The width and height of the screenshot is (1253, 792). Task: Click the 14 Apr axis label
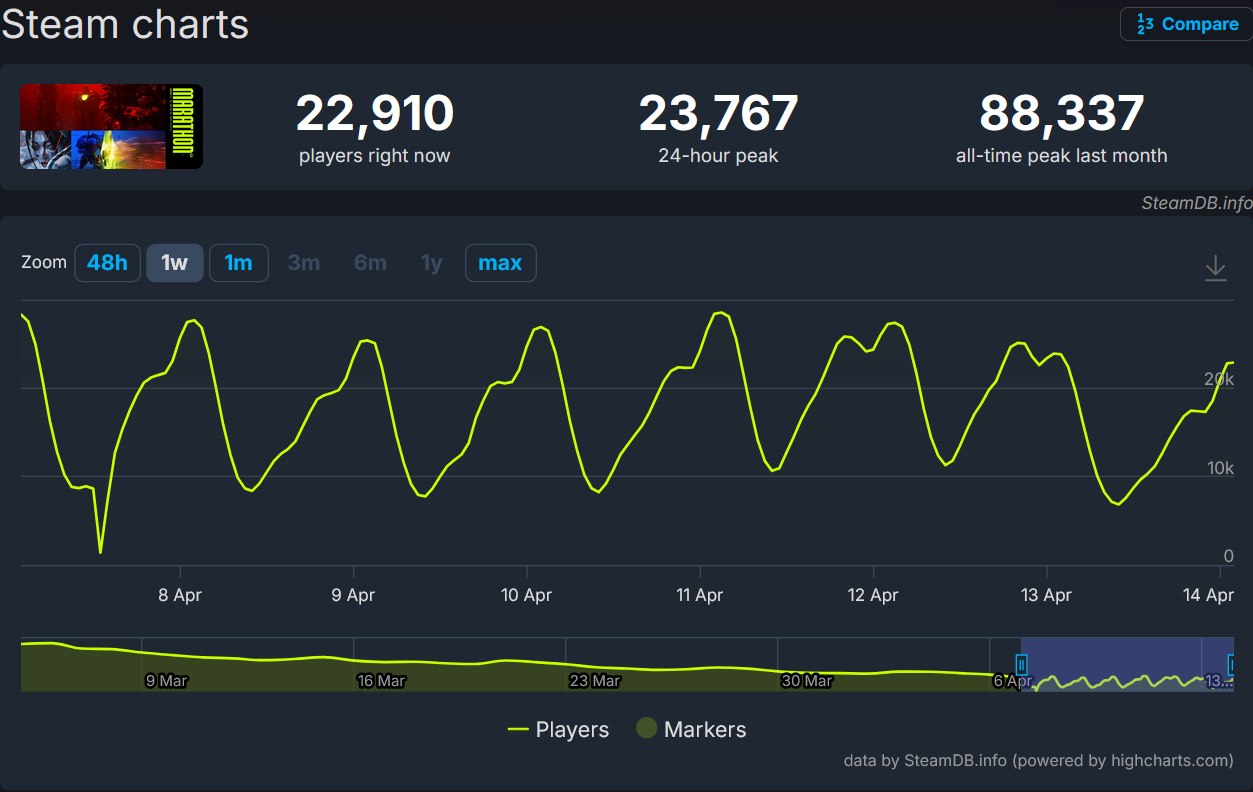pyautogui.click(x=1208, y=595)
